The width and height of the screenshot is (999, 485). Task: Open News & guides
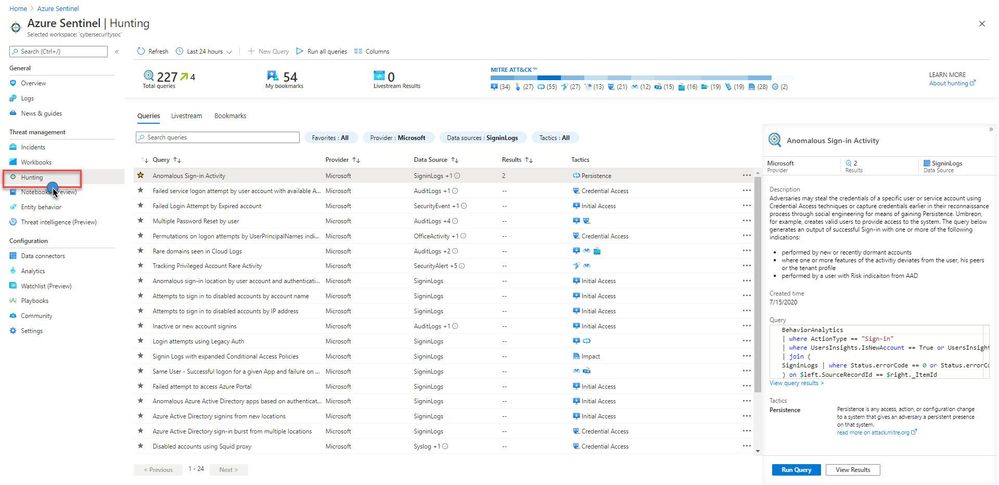pyautogui.click(x=41, y=113)
